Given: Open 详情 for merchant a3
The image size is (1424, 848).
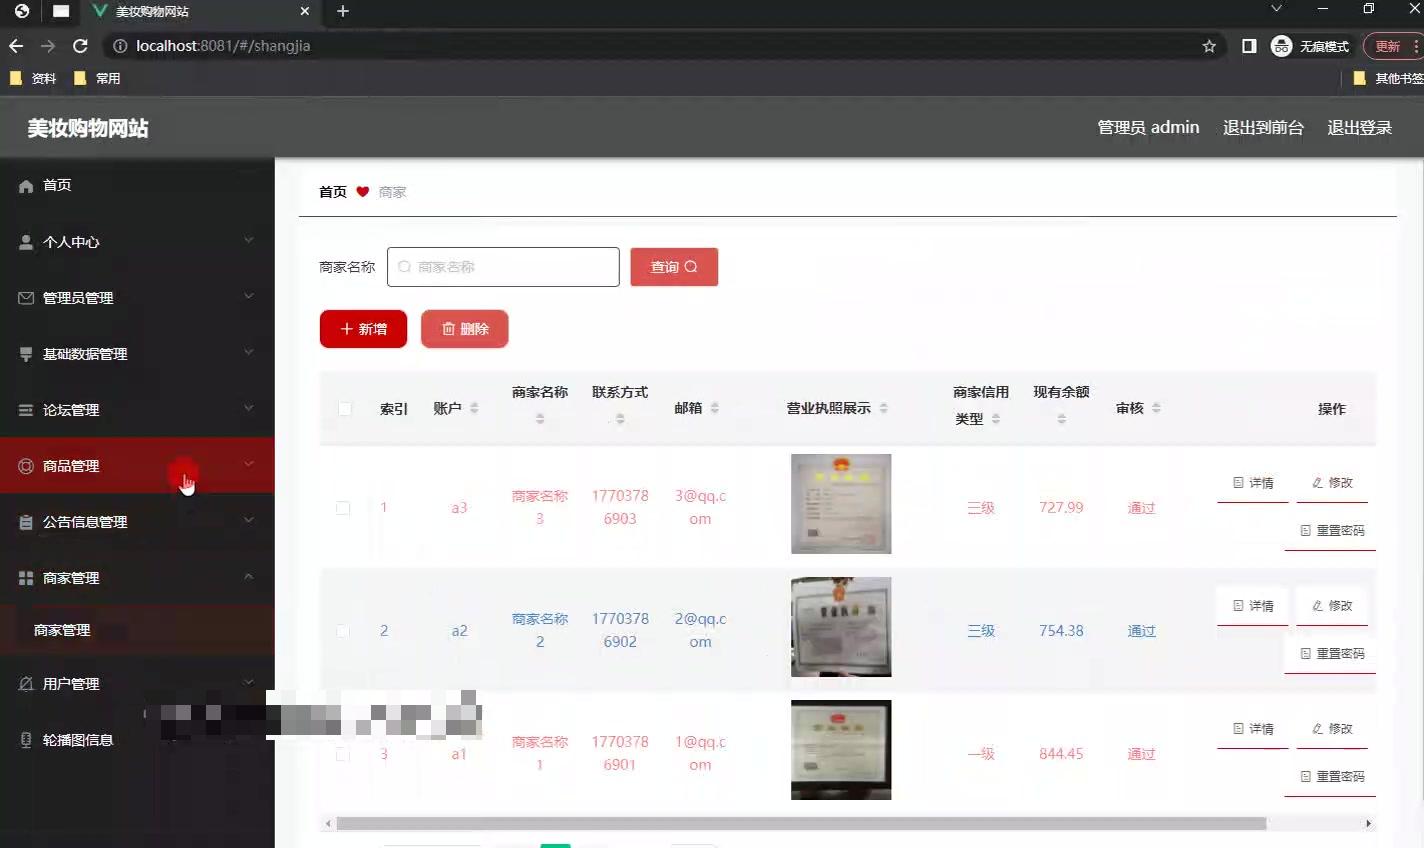Looking at the screenshot, I should tap(1253, 483).
